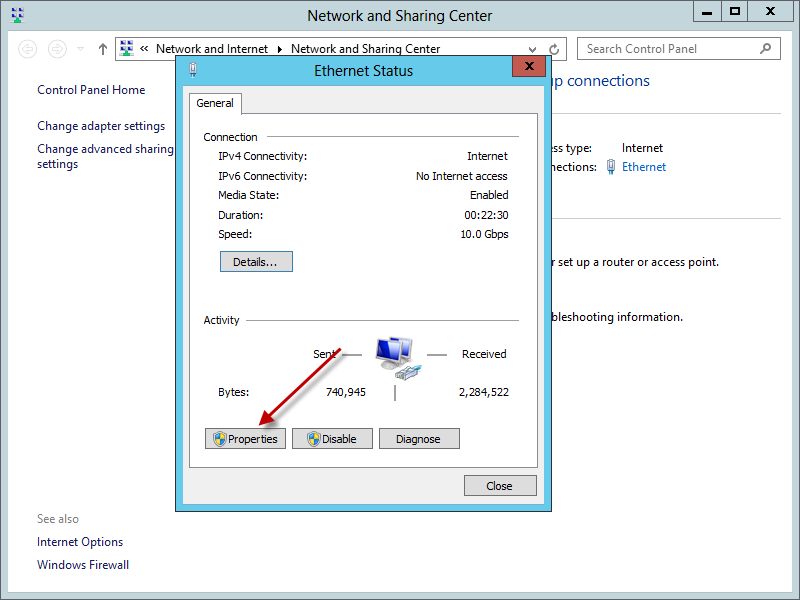Click the magnifier icon in search box
800x600 pixels.
tap(766, 48)
